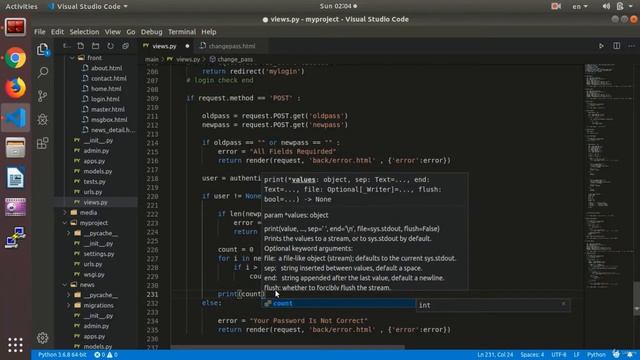Launch Google Chrome from the dock
Image resolution: width=640 pixels, height=360 pixels.
[16, 58]
